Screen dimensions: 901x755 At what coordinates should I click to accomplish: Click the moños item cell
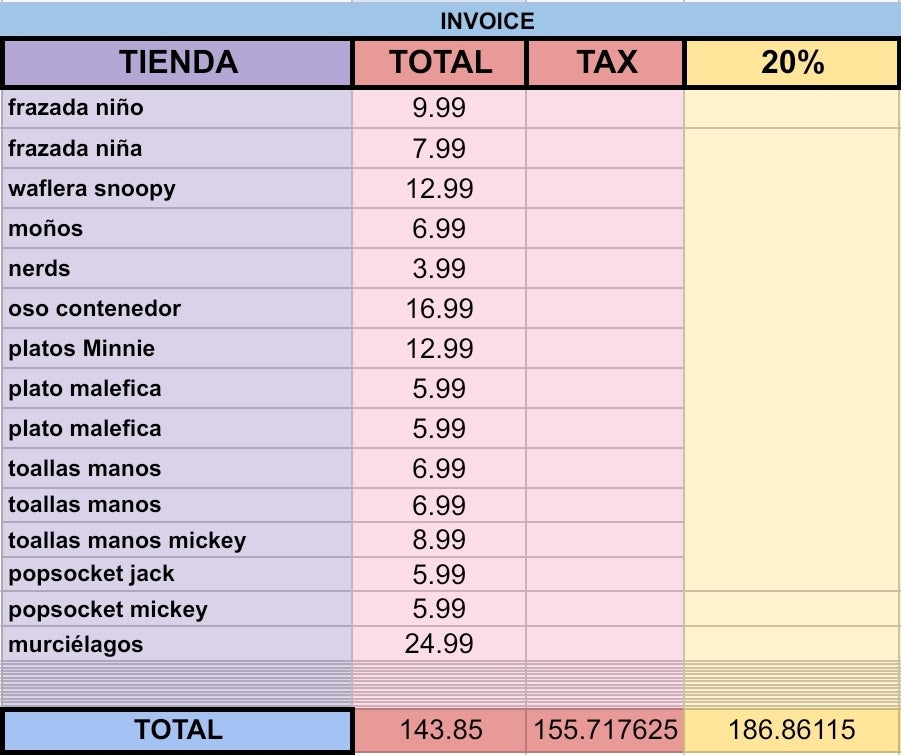point(178,229)
